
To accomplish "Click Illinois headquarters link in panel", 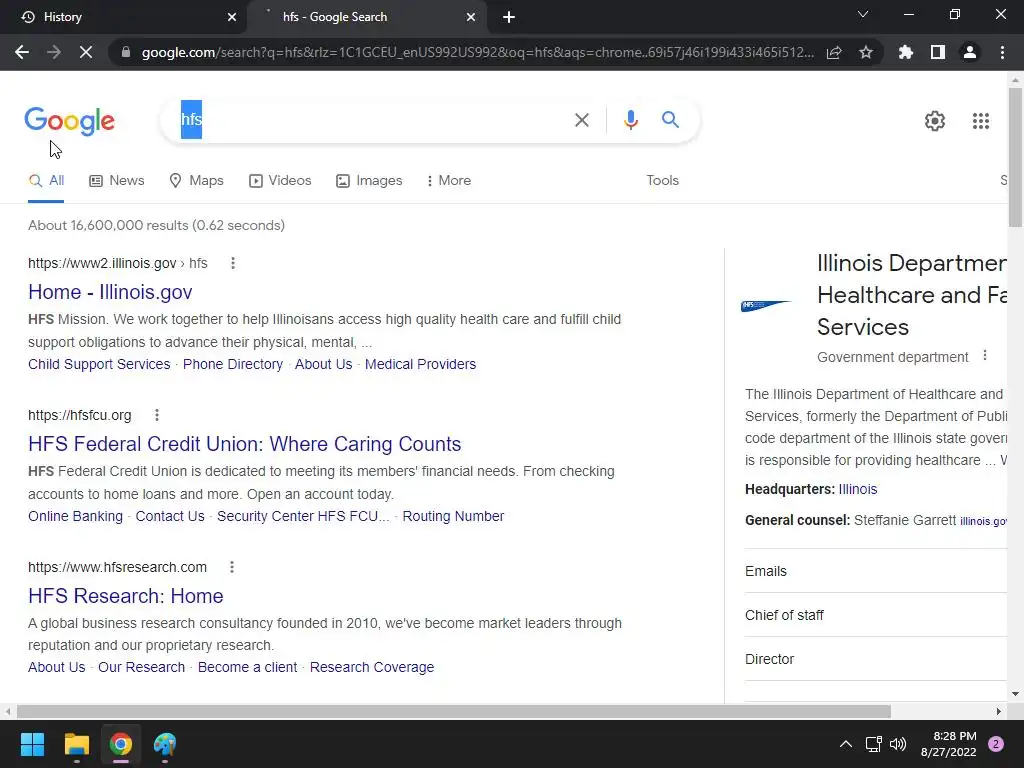I will pyautogui.click(x=857, y=489).
